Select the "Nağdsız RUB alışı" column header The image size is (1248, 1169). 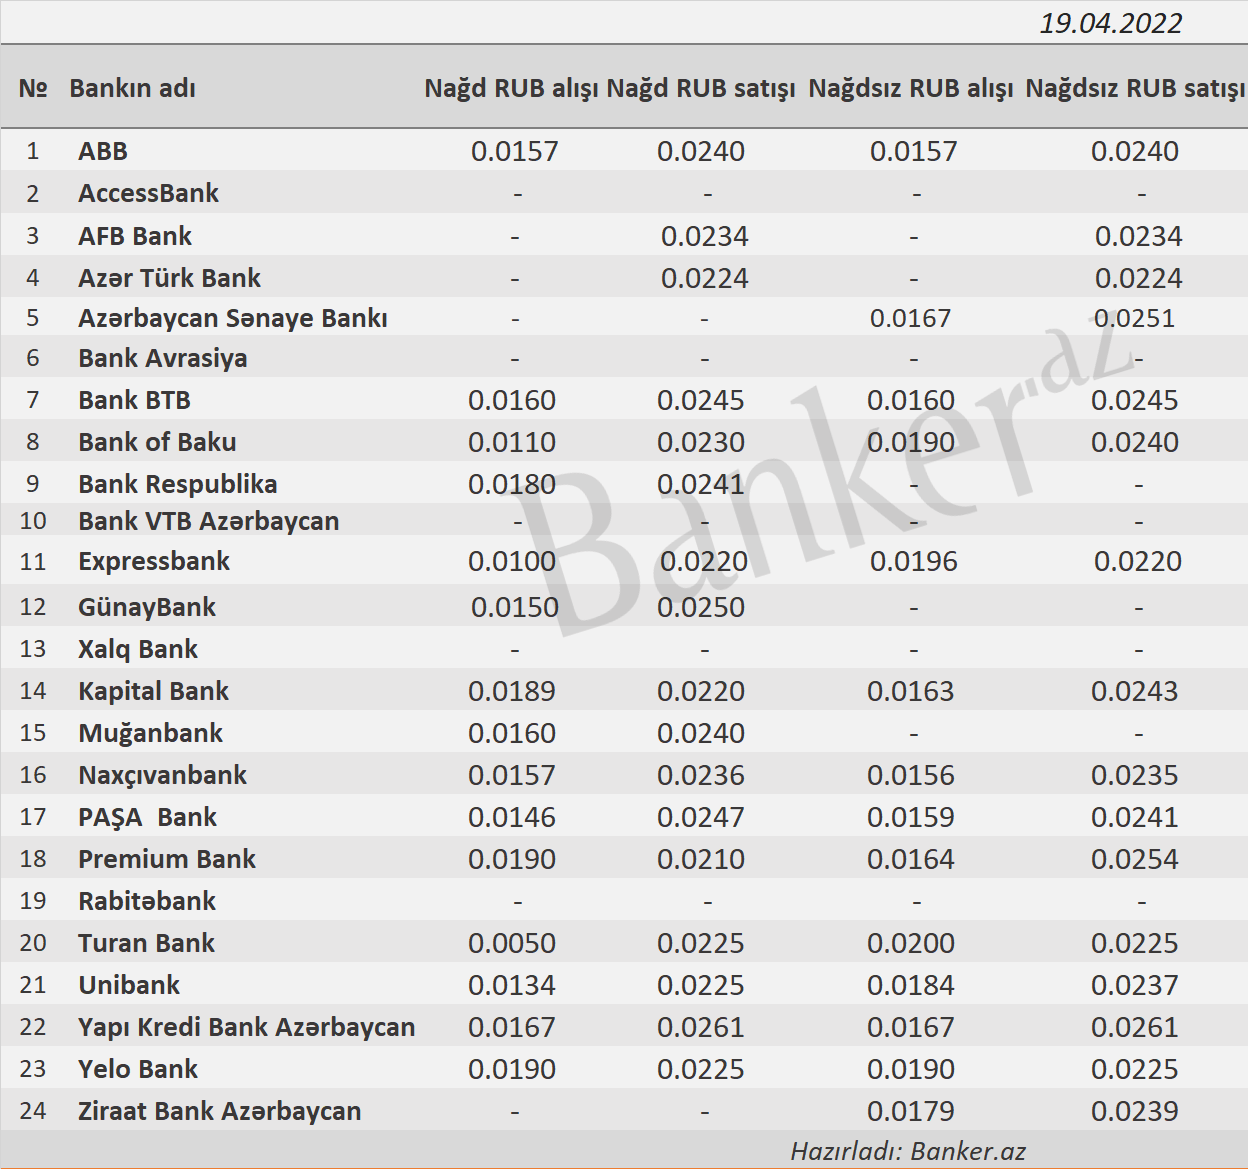pyautogui.click(x=911, y=88)
